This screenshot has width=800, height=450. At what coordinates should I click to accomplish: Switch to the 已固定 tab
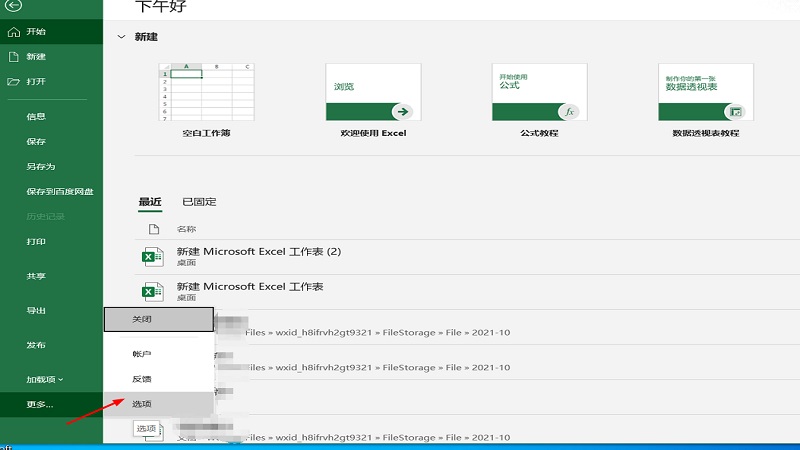click(x=199, y=202)
